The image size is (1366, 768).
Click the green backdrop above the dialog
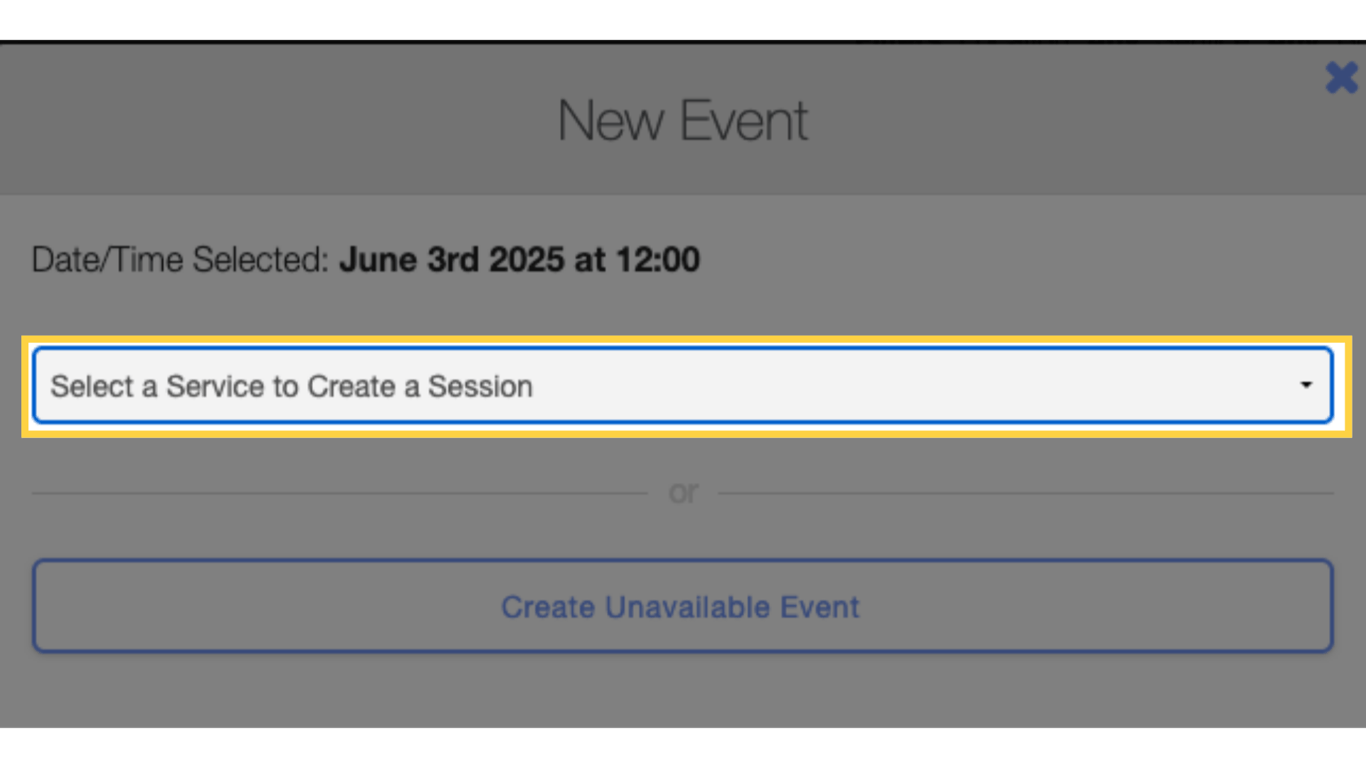tap(683, 18)
